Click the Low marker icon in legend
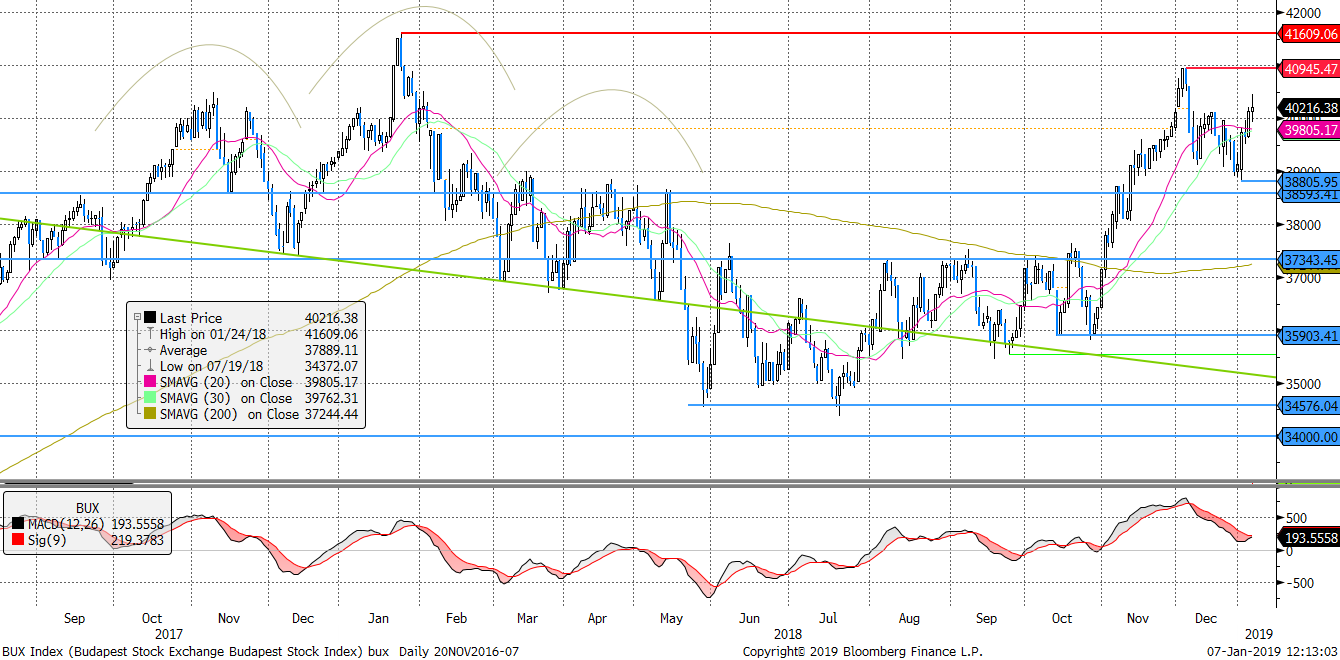Screen dimensions: 1340x660 click(150, 366)
